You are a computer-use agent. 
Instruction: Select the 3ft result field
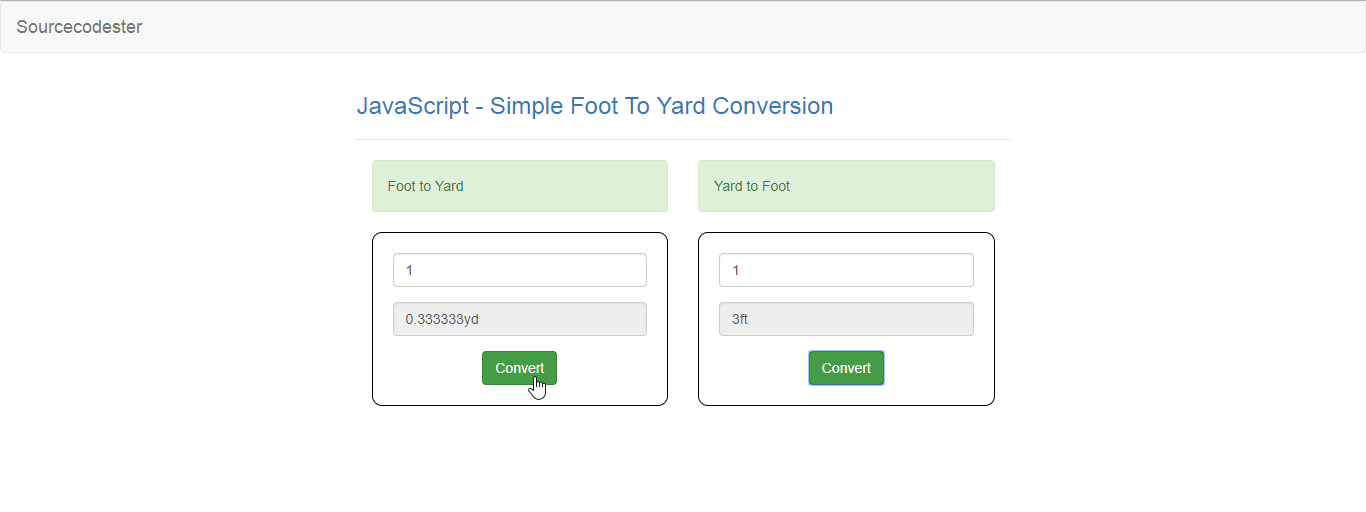[x=846, y=319]
